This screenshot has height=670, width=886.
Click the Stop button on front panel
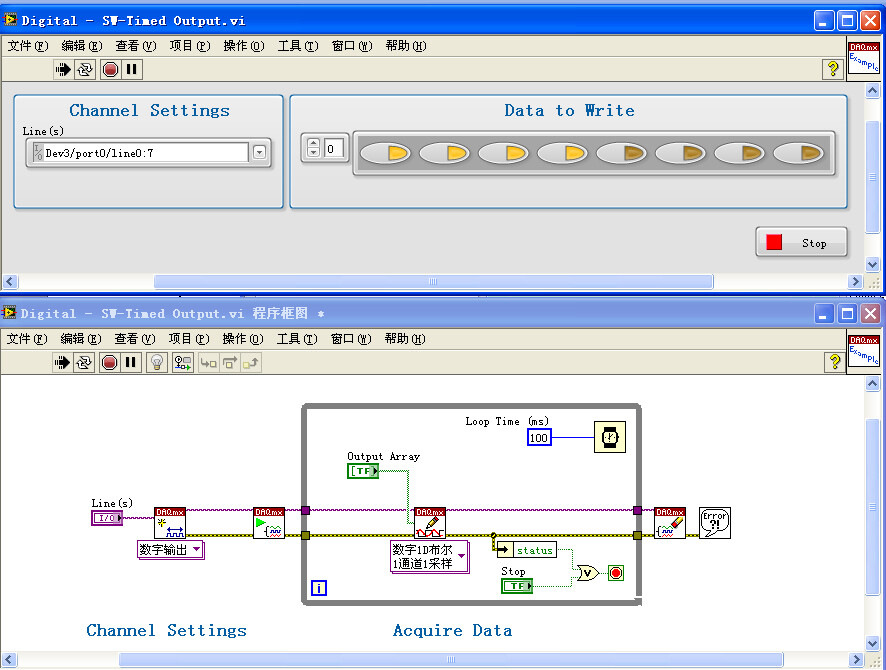[x=801, y=243]
